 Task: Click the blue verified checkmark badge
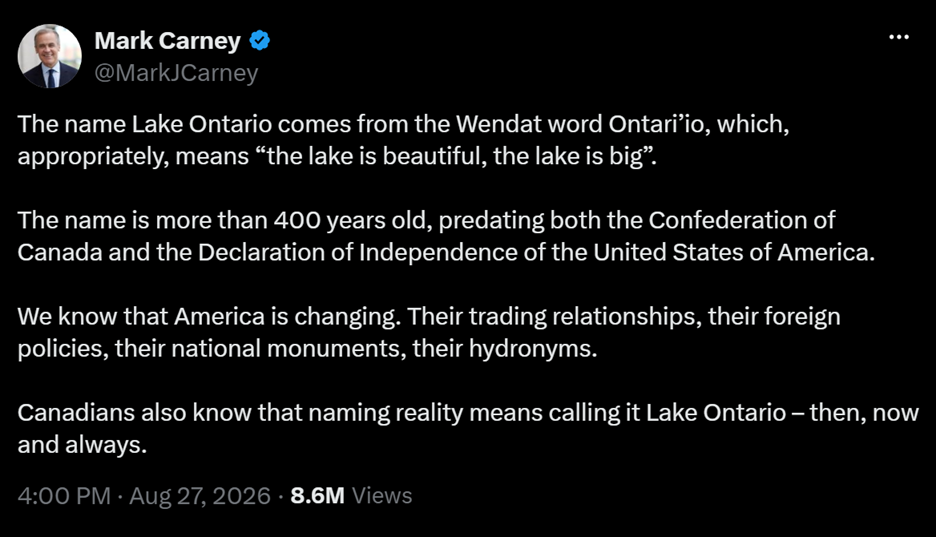tap(259, 41)
